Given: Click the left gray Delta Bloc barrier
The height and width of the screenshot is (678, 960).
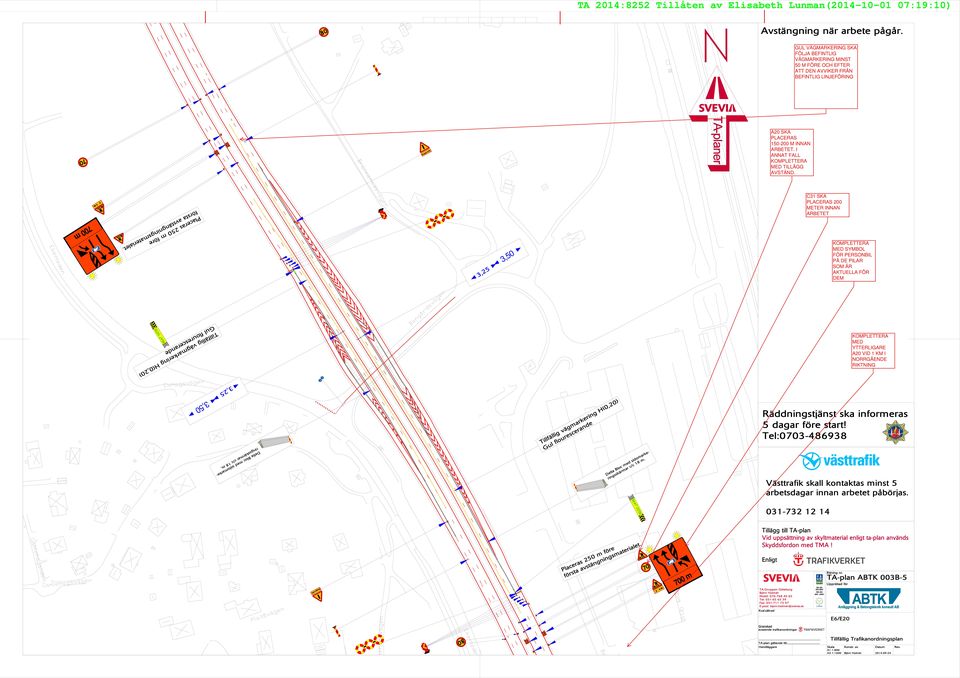Looking at the screenshot, I should point(274,442).
